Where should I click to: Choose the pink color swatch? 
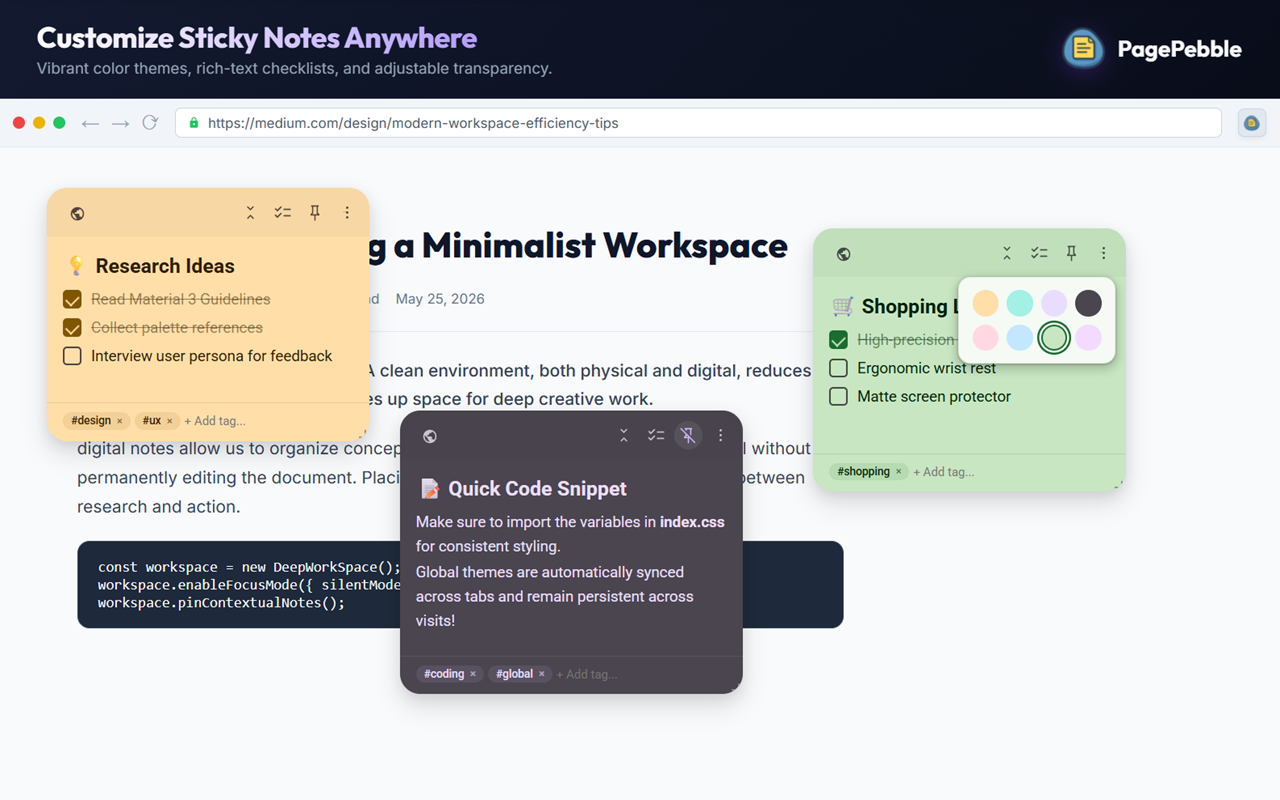point(985,337)
